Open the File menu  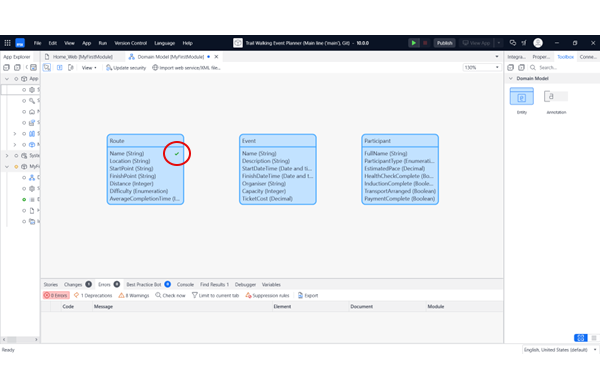point(37,43)
